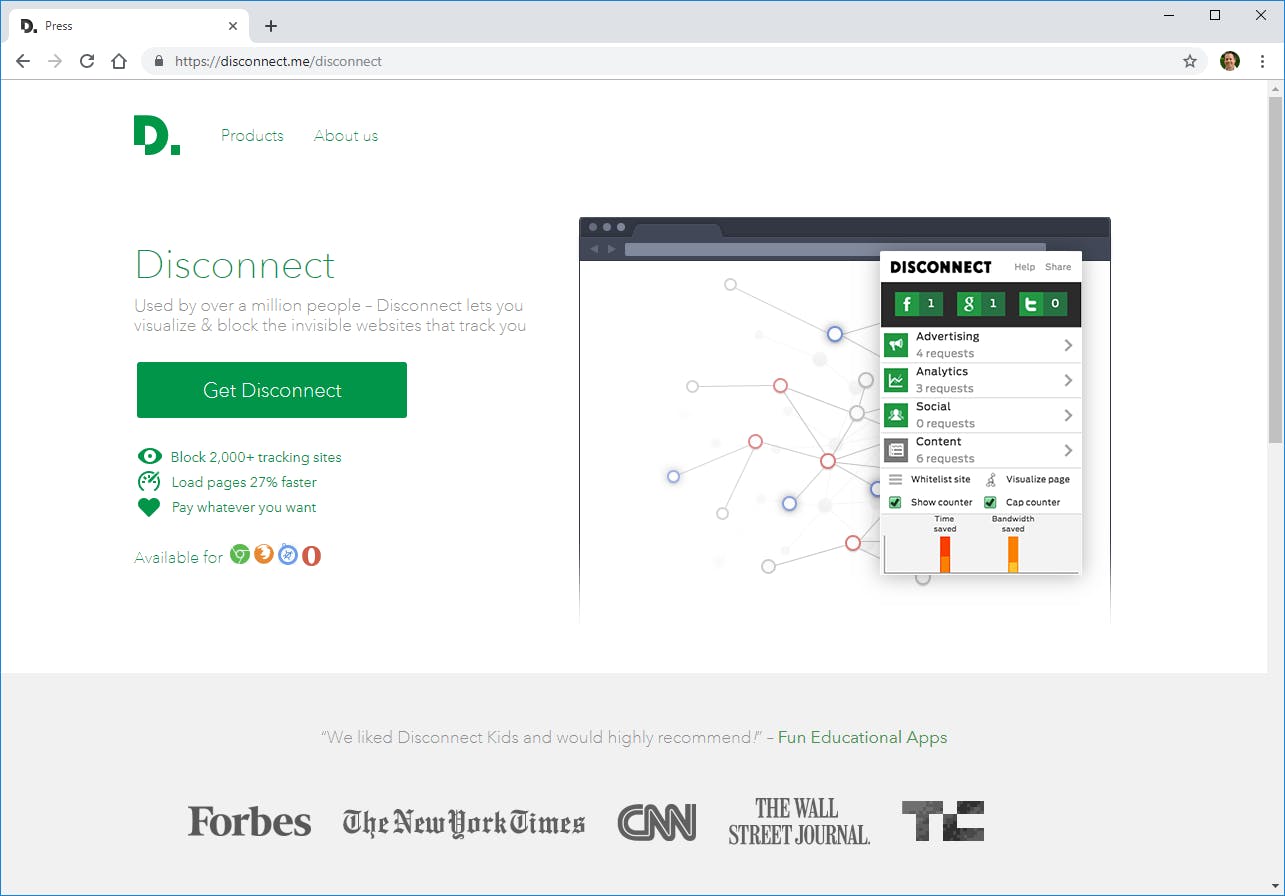Reload the disconnect.me page
The image size is (1285, 896).
87,61
